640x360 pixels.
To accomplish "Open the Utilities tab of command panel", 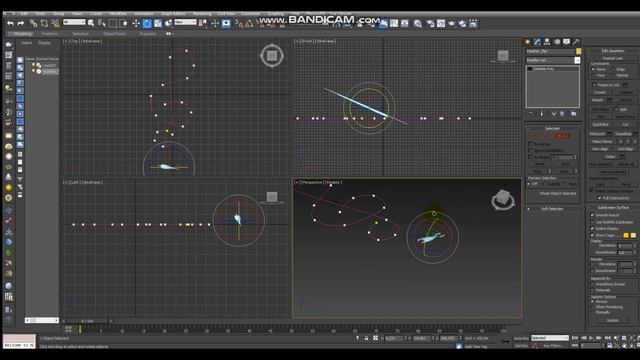I will 576,42.
